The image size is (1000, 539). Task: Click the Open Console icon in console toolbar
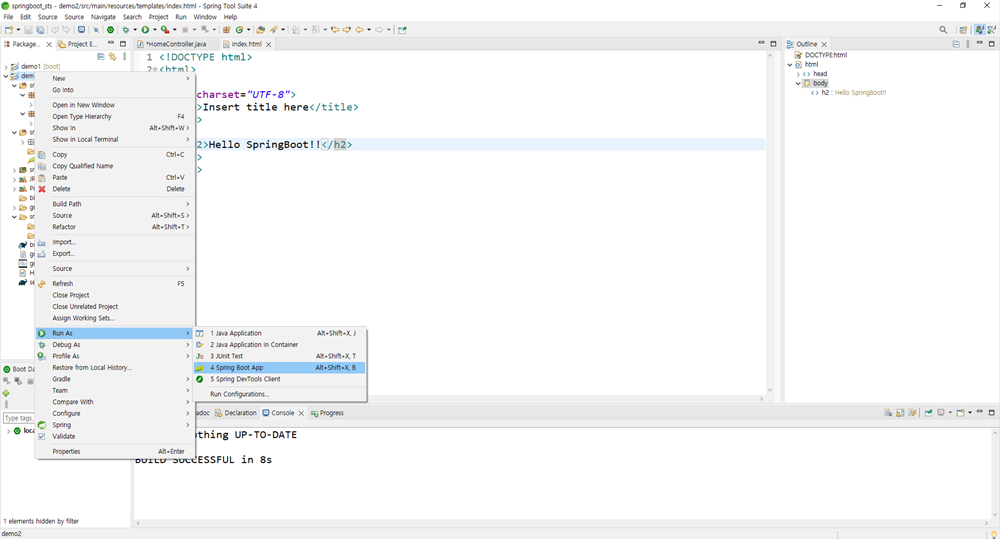960,413
